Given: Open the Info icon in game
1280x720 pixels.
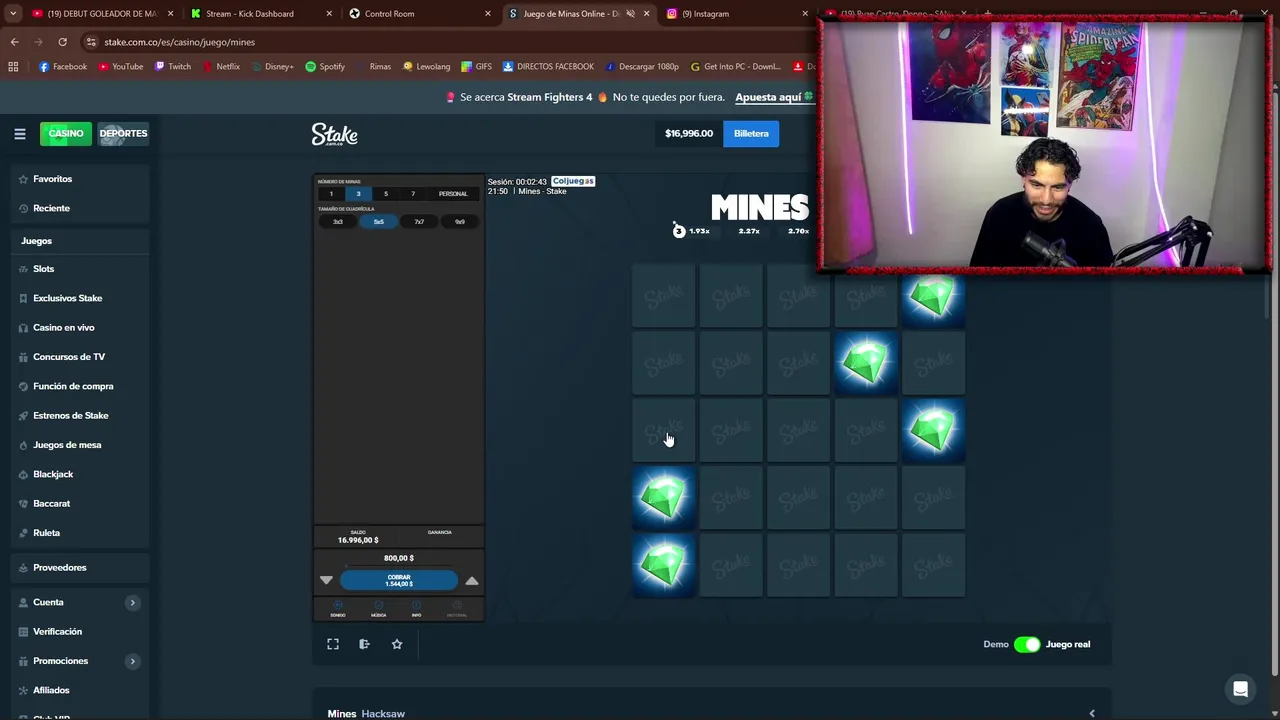Looking at the screenshot, I should point(416,608).
